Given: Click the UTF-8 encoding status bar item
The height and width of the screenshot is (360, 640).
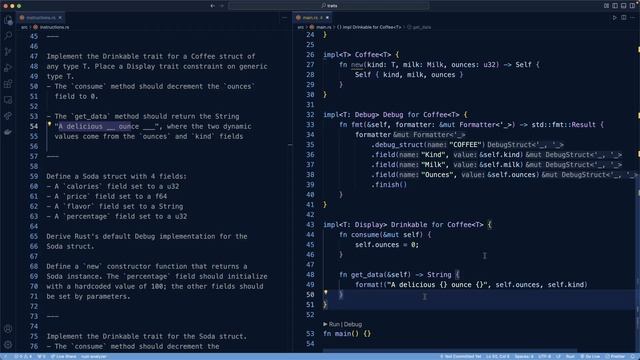Looking at the screenshot, I should click(544, 356).
